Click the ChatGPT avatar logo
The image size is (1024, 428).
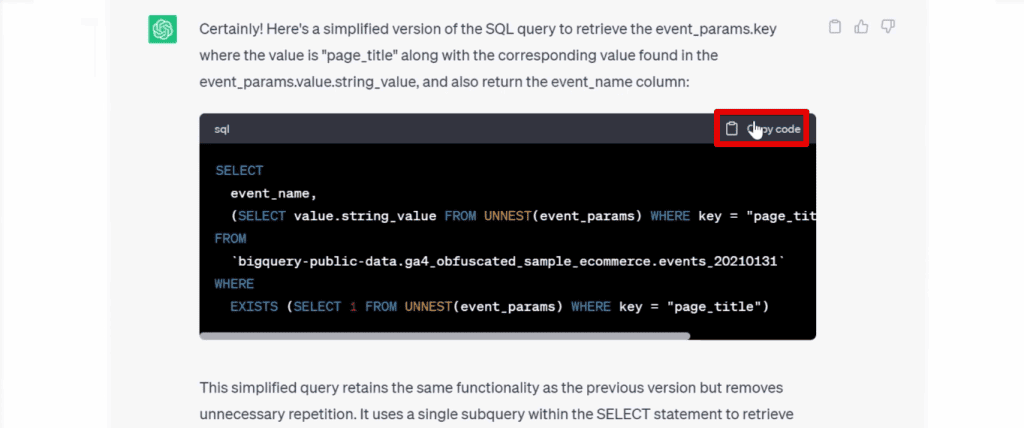click(x=163, y=29)
